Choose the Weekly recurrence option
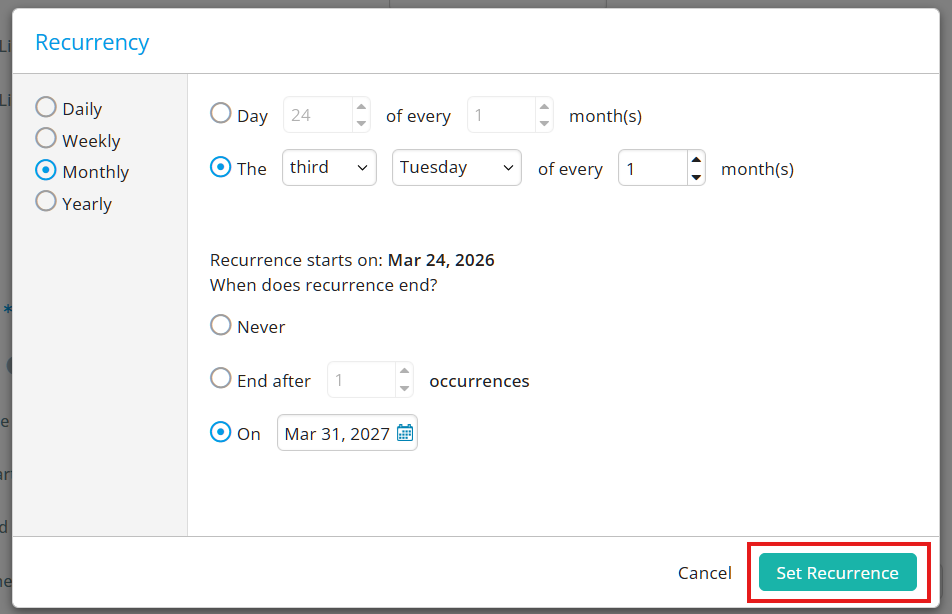Screen dimensions: 952x614 46,140
